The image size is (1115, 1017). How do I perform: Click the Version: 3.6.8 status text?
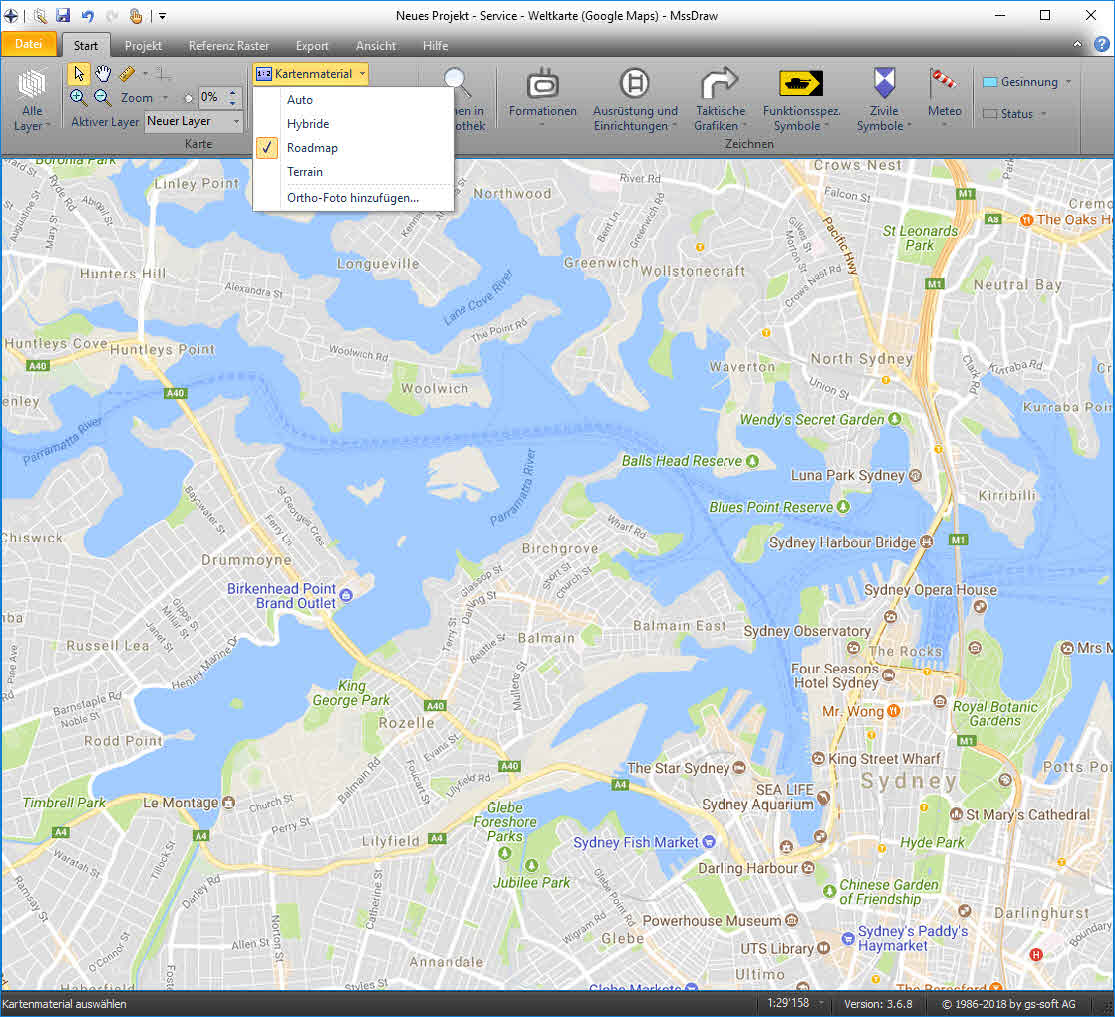pyautogui.click(x=878, y=1003)
